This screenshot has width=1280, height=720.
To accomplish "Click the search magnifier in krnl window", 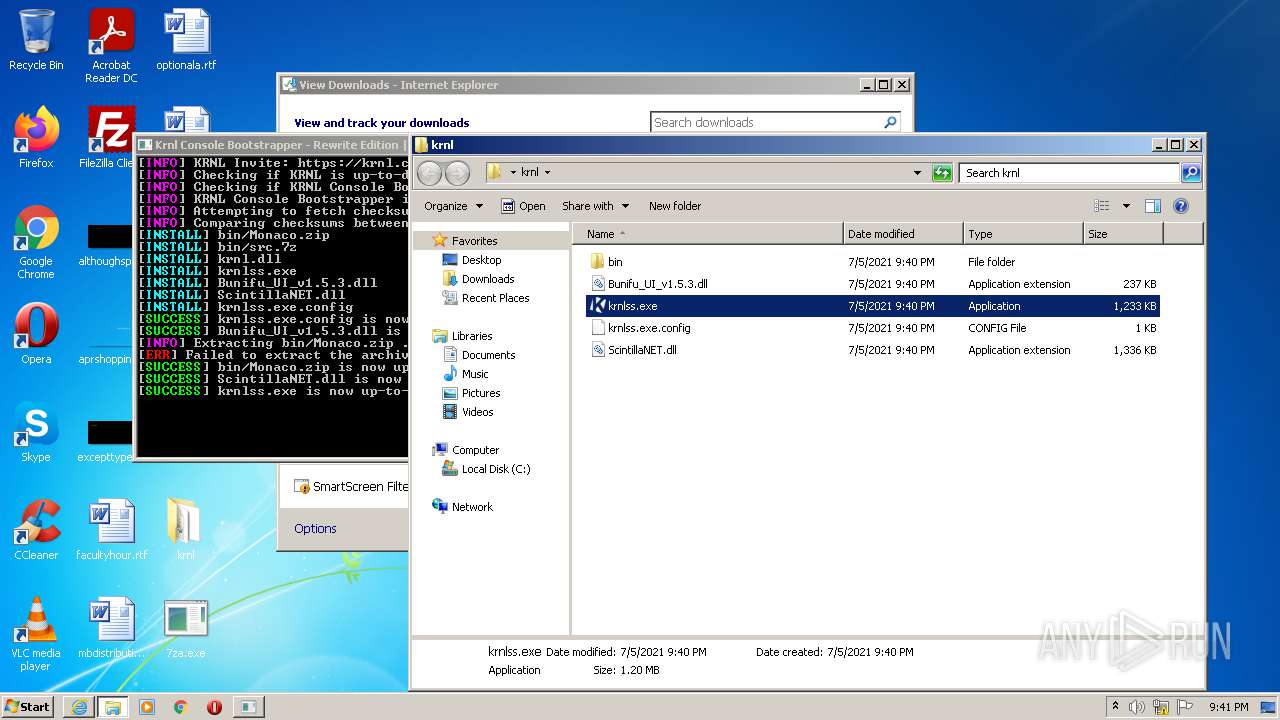I will coord(1190,173).
